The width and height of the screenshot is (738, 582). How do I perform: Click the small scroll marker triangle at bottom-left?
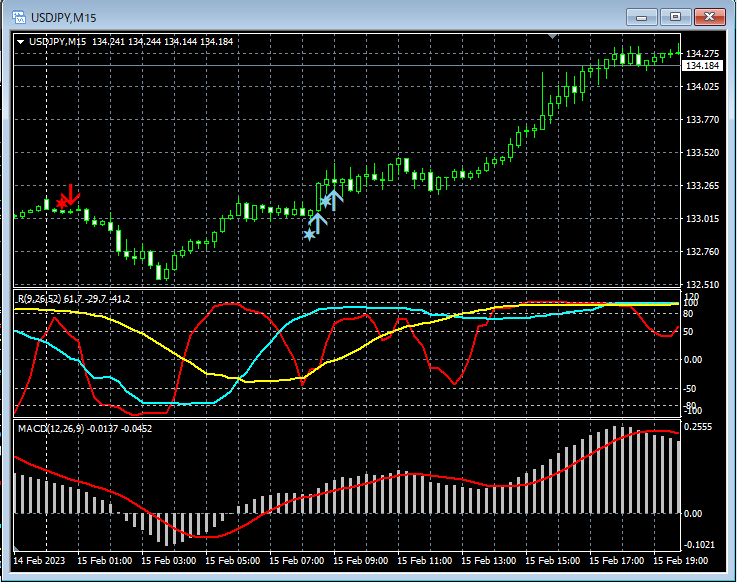click(x=16, y=549)
